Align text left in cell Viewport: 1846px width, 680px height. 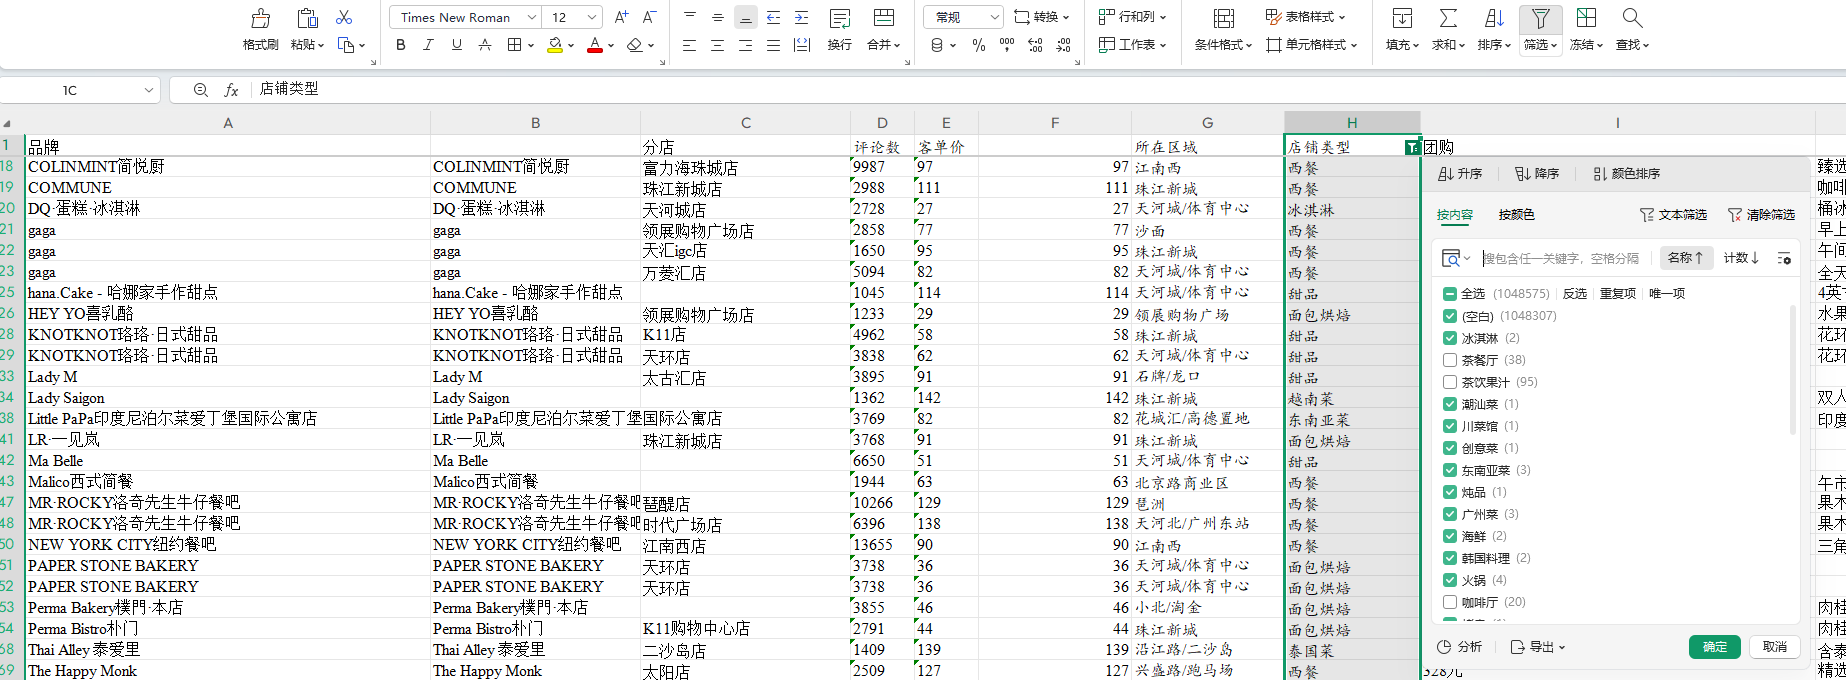point(689,45)
